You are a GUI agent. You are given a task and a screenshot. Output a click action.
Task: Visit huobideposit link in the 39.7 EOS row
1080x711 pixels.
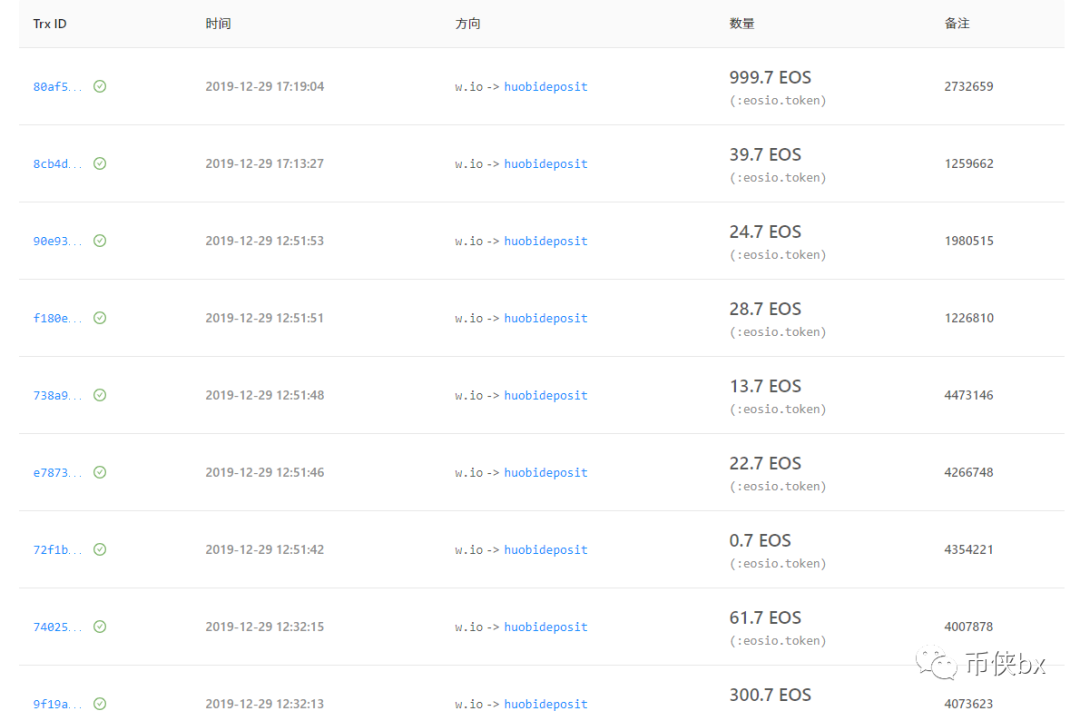(546, 164)
